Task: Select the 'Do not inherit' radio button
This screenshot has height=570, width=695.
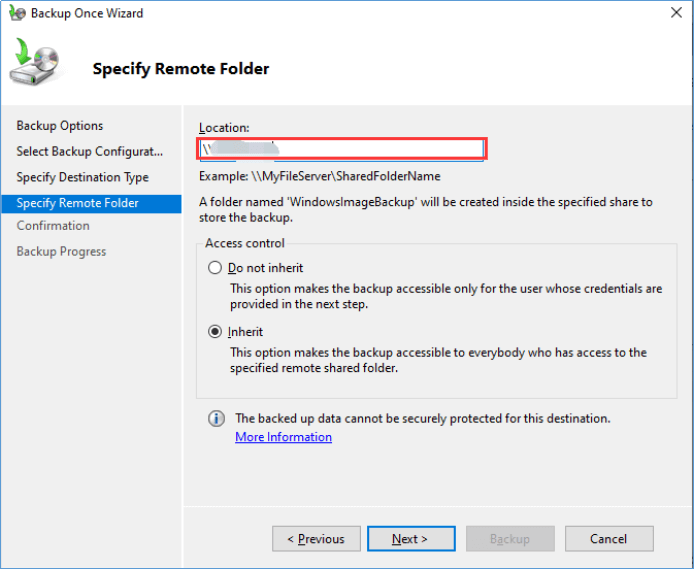Action: (x=215, y=268)
